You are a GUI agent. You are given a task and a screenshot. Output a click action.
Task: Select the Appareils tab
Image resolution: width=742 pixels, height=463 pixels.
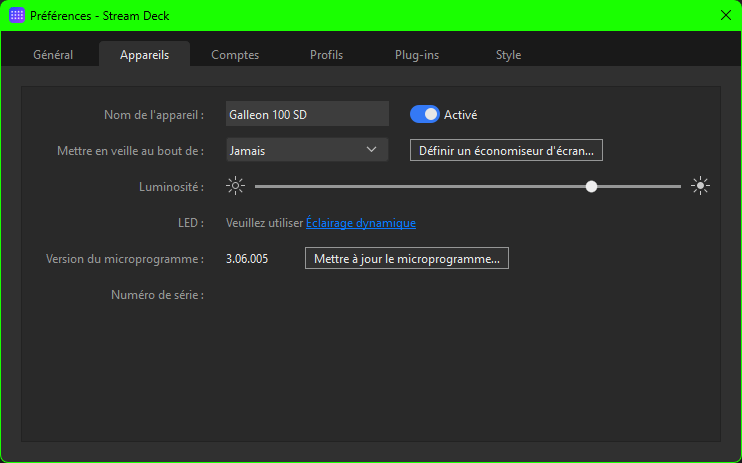click(x=144, y=55)
